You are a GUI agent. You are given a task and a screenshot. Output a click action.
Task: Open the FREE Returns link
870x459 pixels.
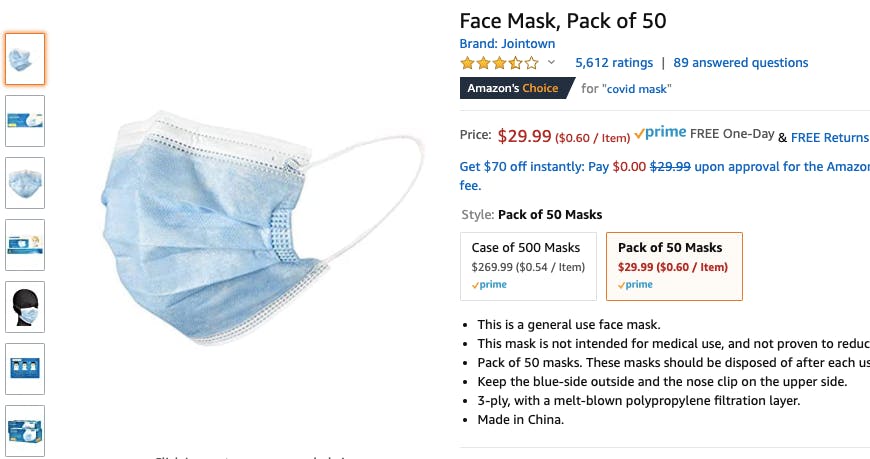(830, 138)
